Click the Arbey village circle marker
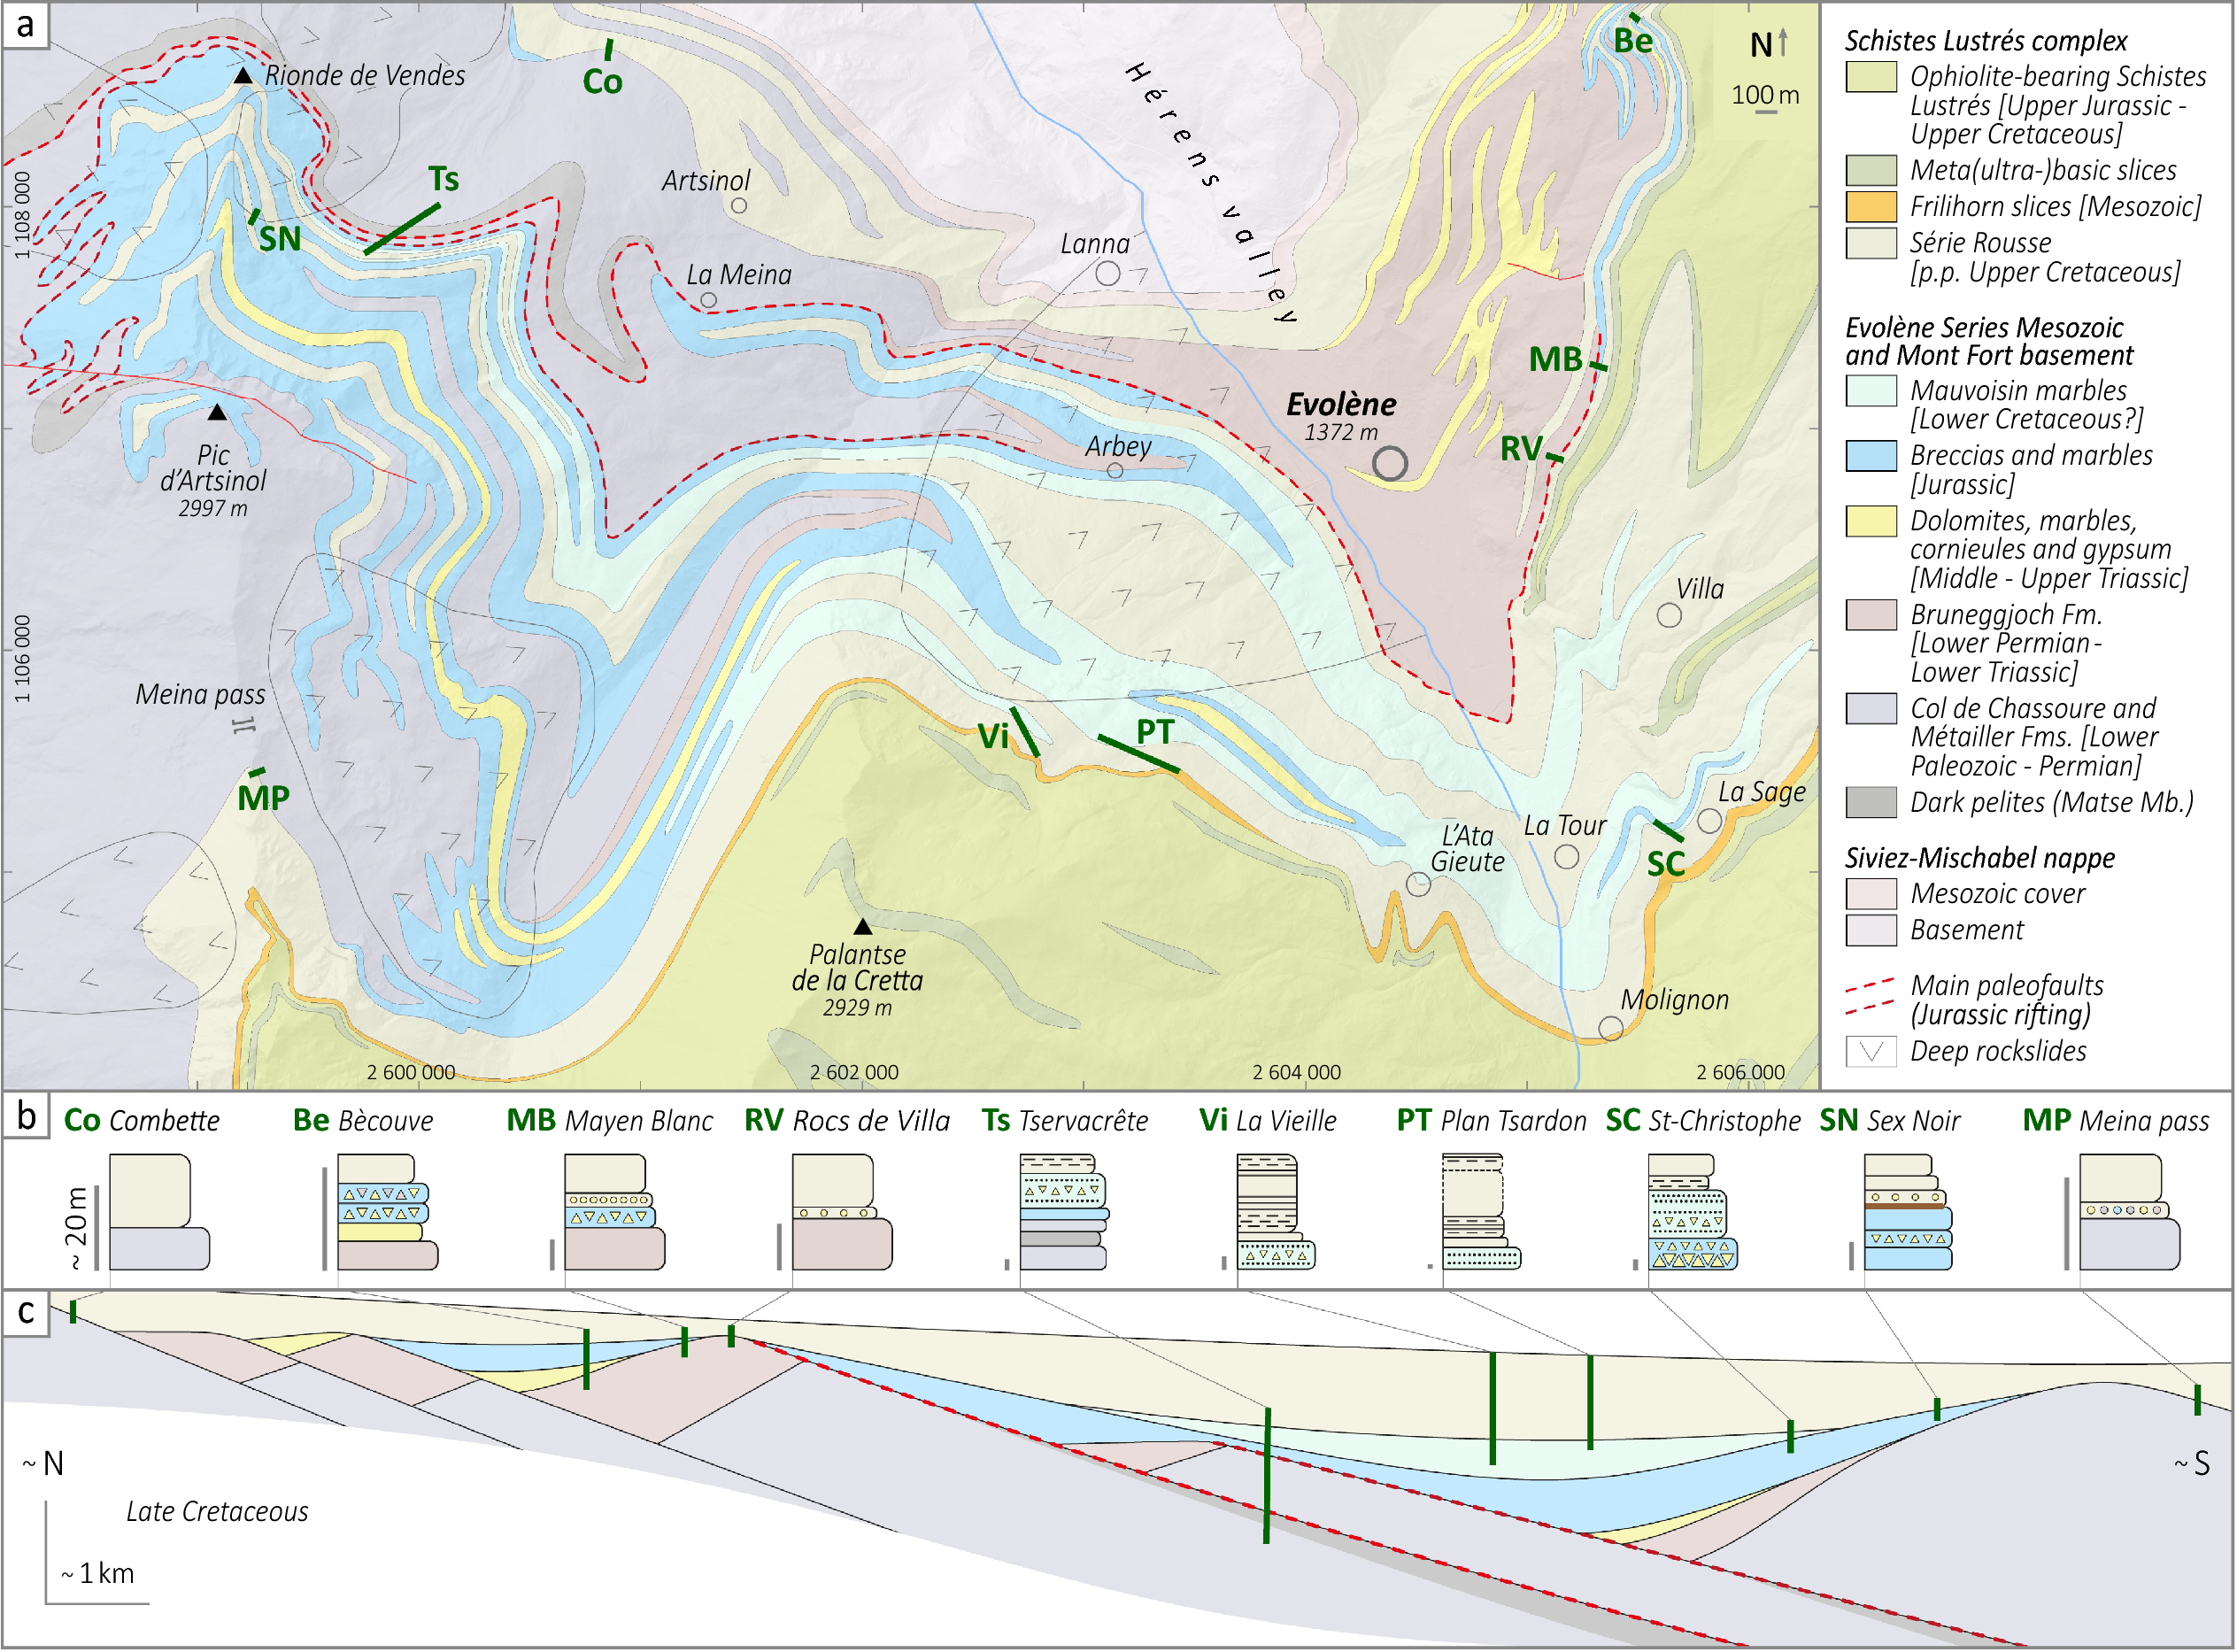 (x=1115, y=470)
